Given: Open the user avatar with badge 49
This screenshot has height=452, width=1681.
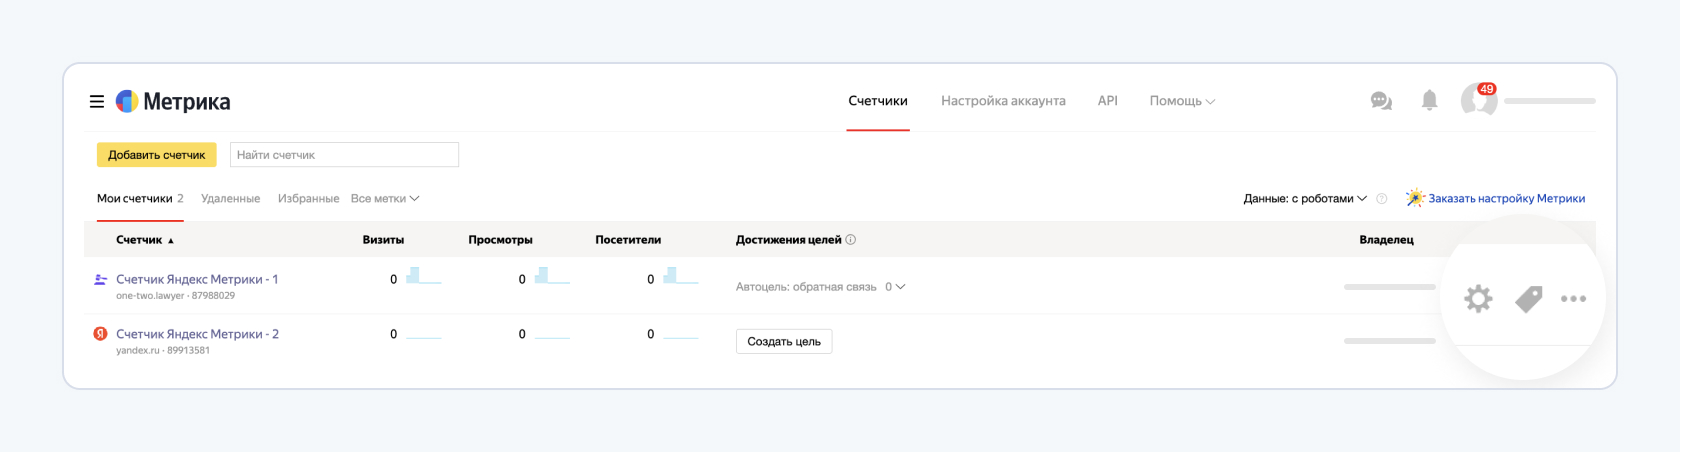Looking at the screenshot, I should (1478, 100).
